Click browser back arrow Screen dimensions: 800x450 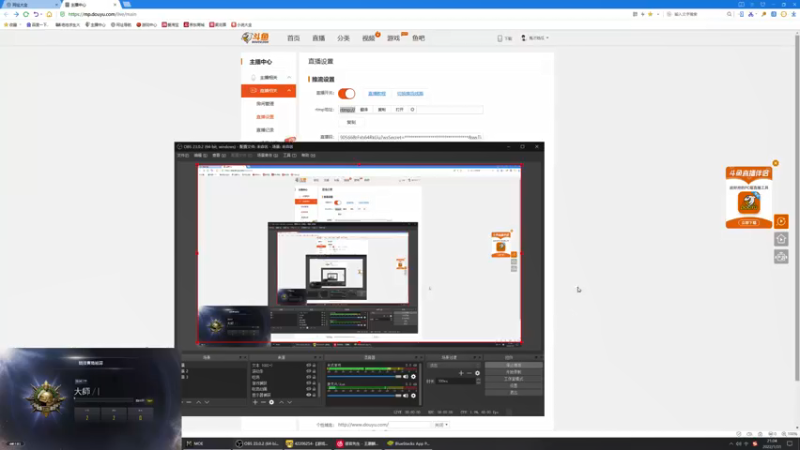(6, 14)
